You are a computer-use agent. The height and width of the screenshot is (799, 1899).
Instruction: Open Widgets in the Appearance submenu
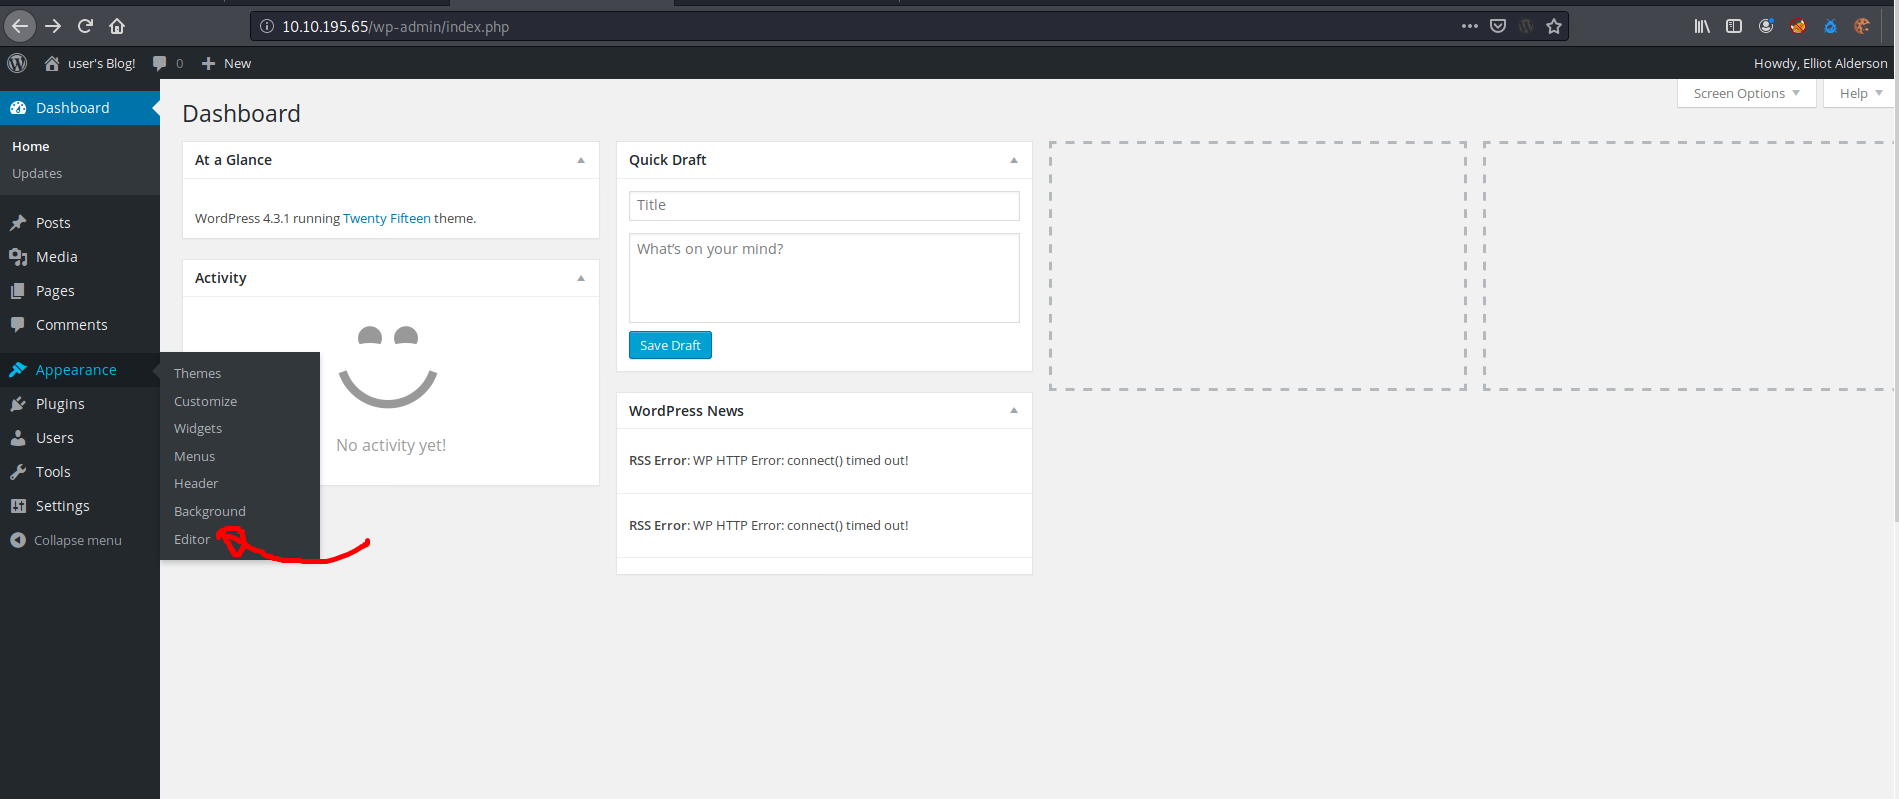point(198,428)
